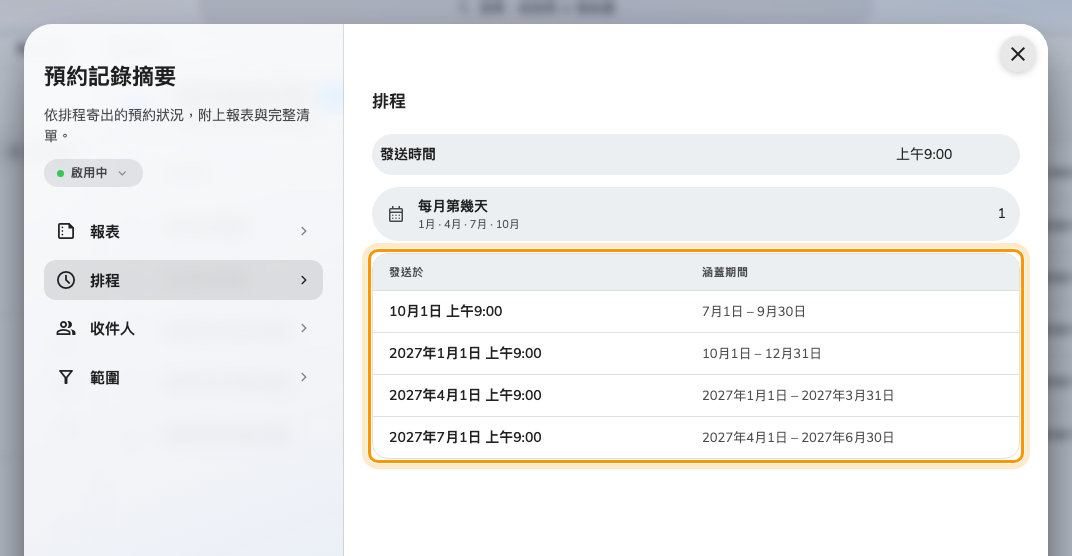Click the day-of-month value 1

1002,213
